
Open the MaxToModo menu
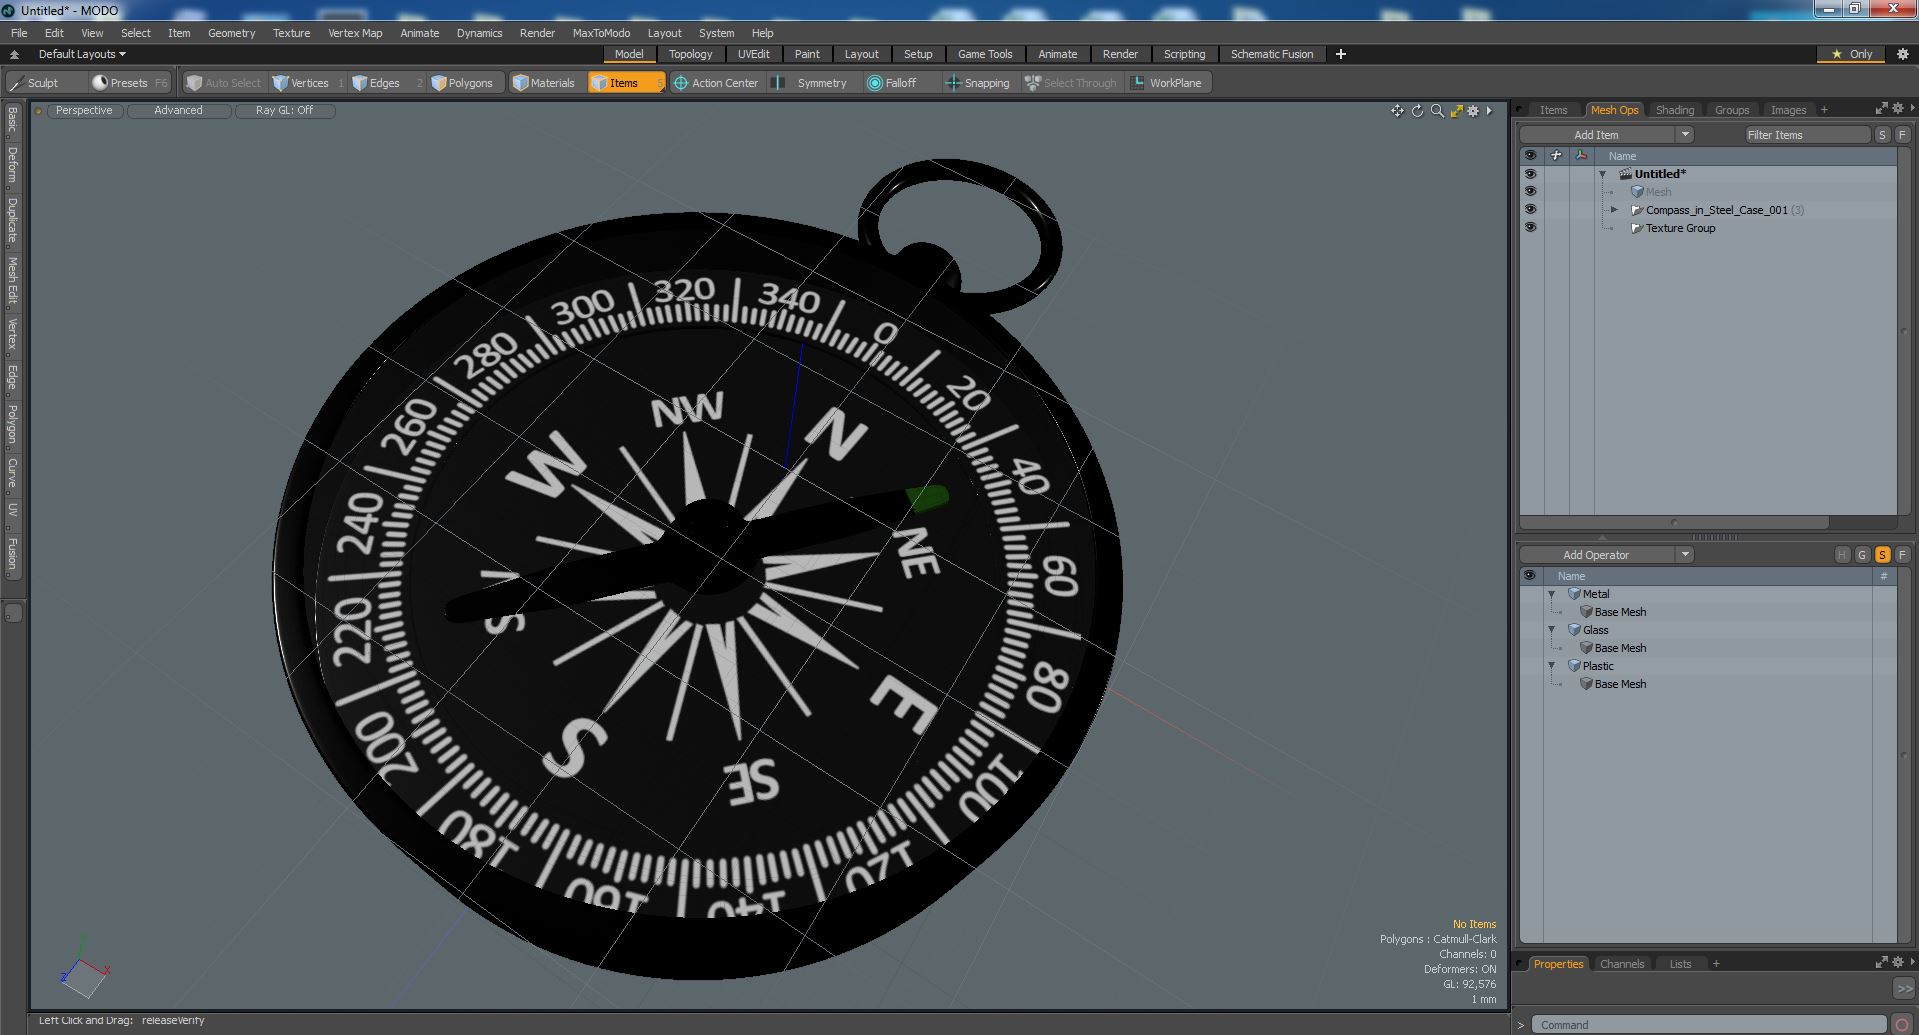pos(601,33)
